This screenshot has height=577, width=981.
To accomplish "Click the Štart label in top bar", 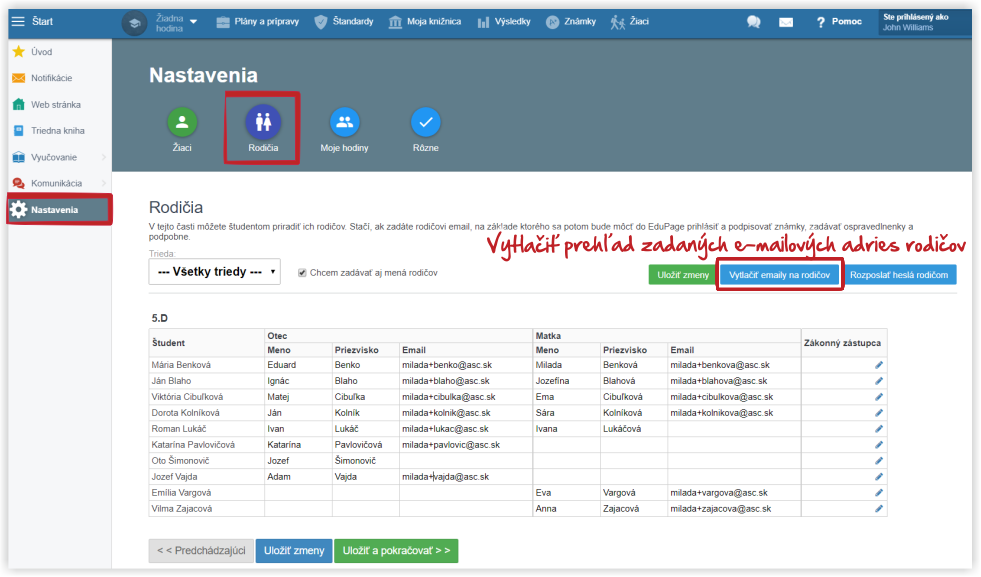I will [x=43, y=21].
